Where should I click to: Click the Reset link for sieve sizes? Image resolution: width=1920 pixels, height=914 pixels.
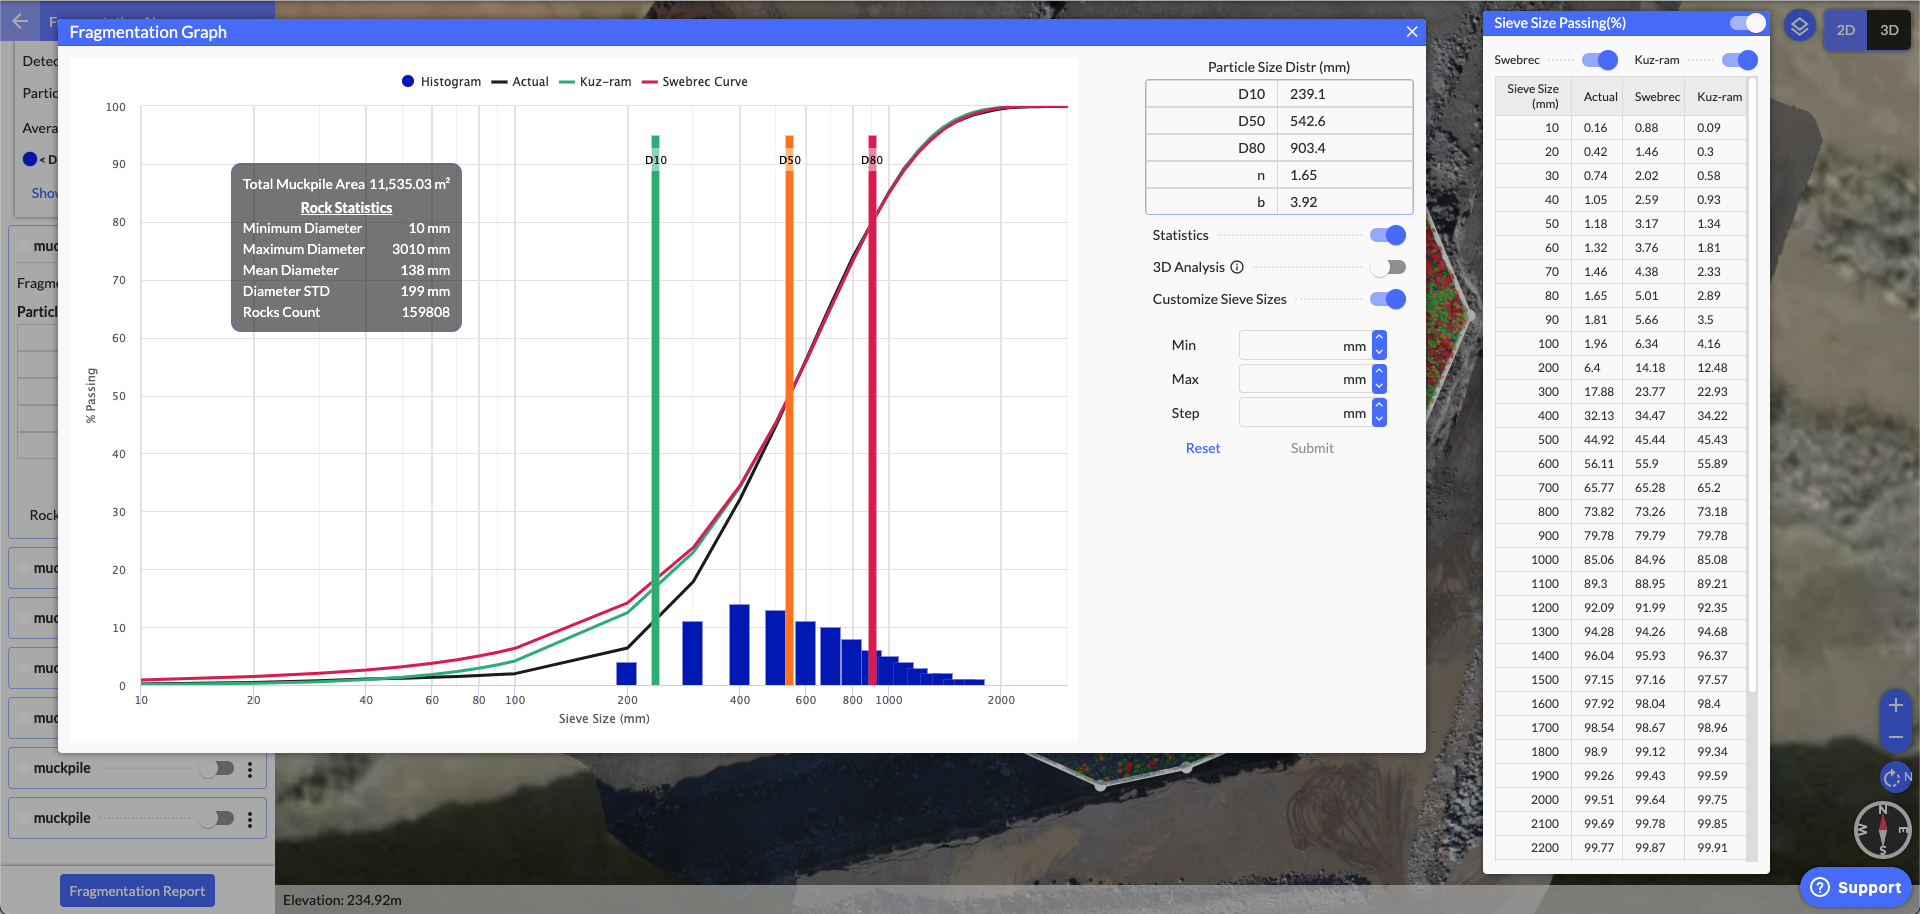coord(1202,448)
